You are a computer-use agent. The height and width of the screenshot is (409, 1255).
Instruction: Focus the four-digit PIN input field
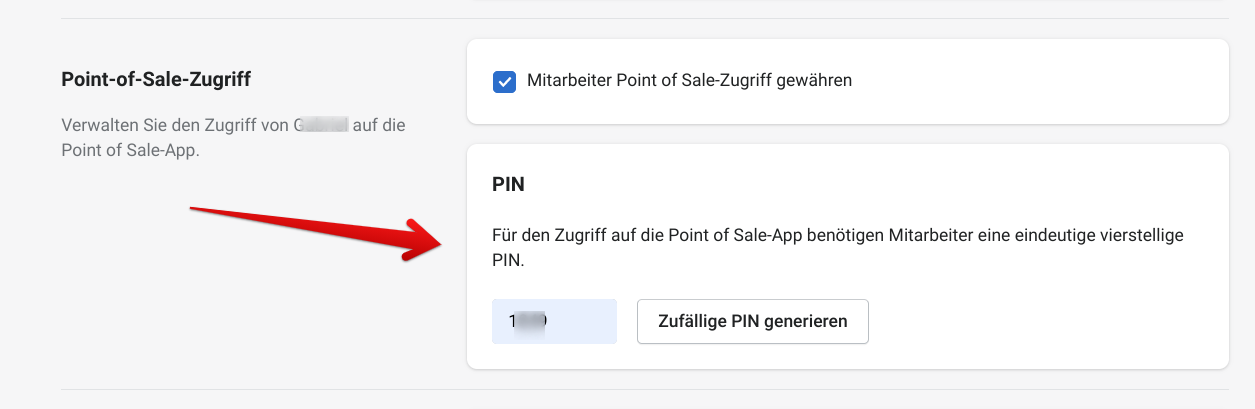(554, 321)
